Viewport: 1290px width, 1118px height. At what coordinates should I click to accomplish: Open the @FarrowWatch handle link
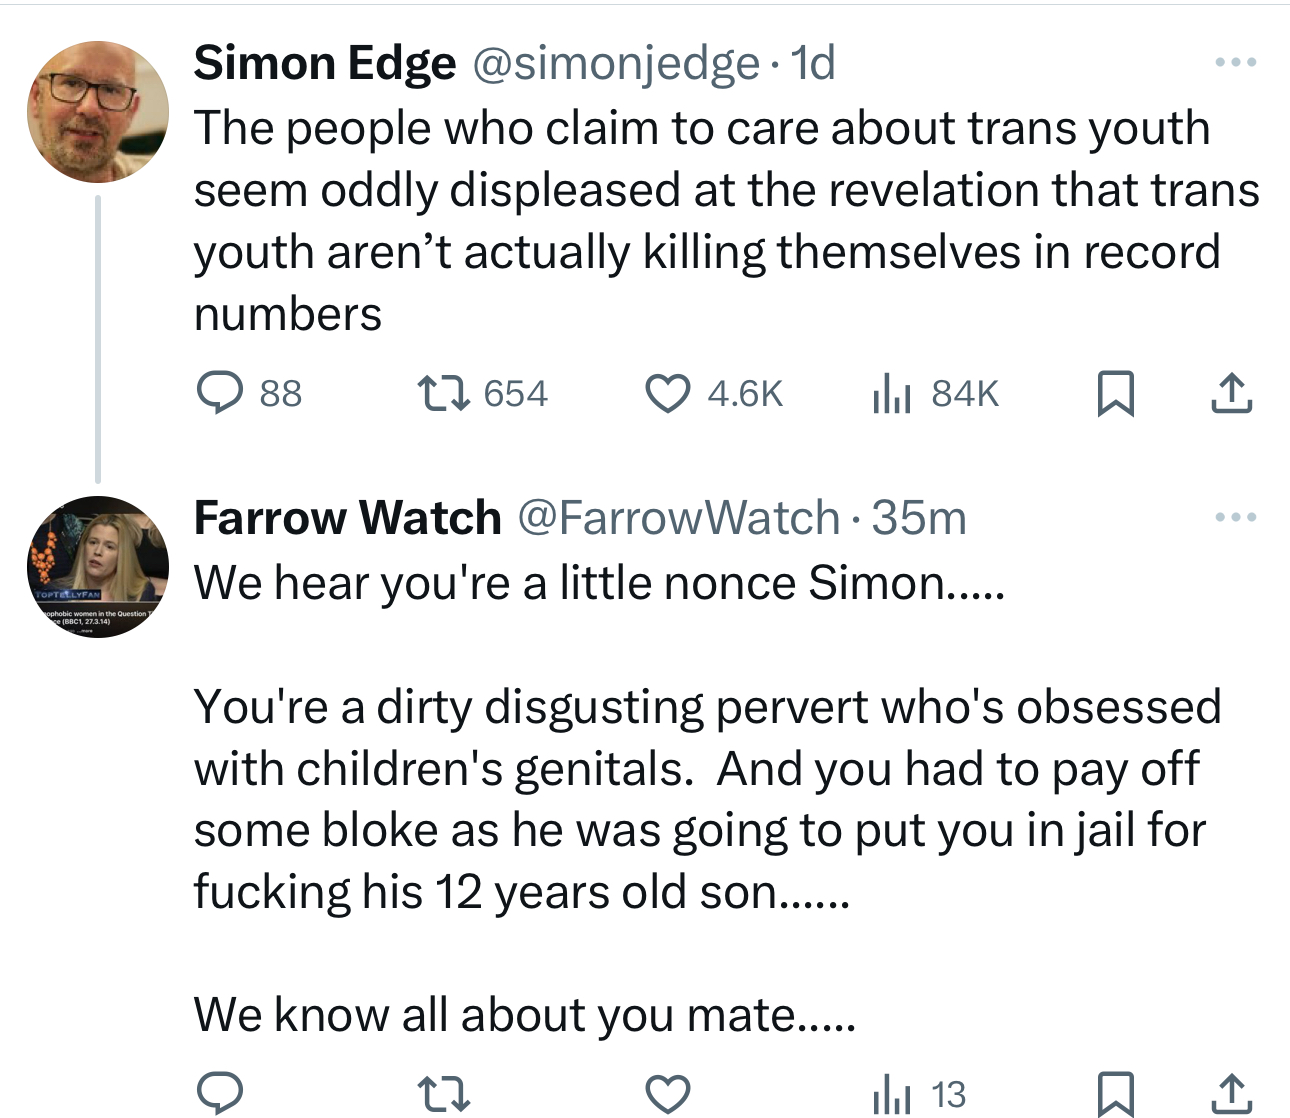(678, 518)
